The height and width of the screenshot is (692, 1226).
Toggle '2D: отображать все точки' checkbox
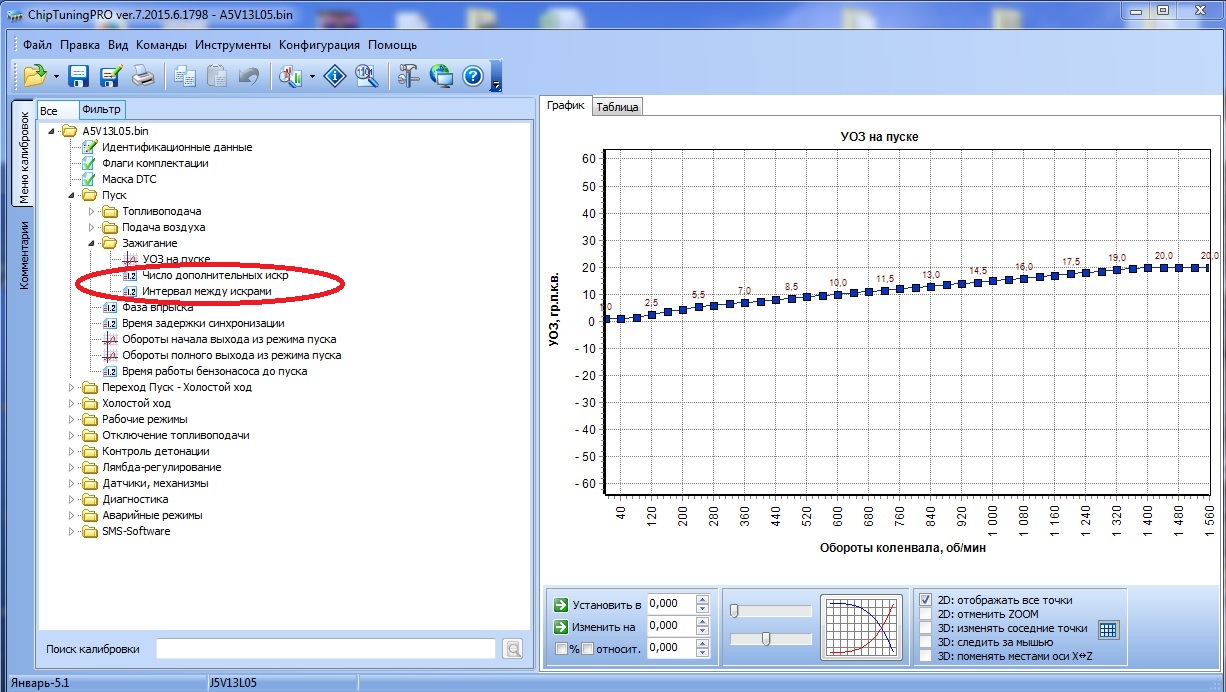(926, 600)
